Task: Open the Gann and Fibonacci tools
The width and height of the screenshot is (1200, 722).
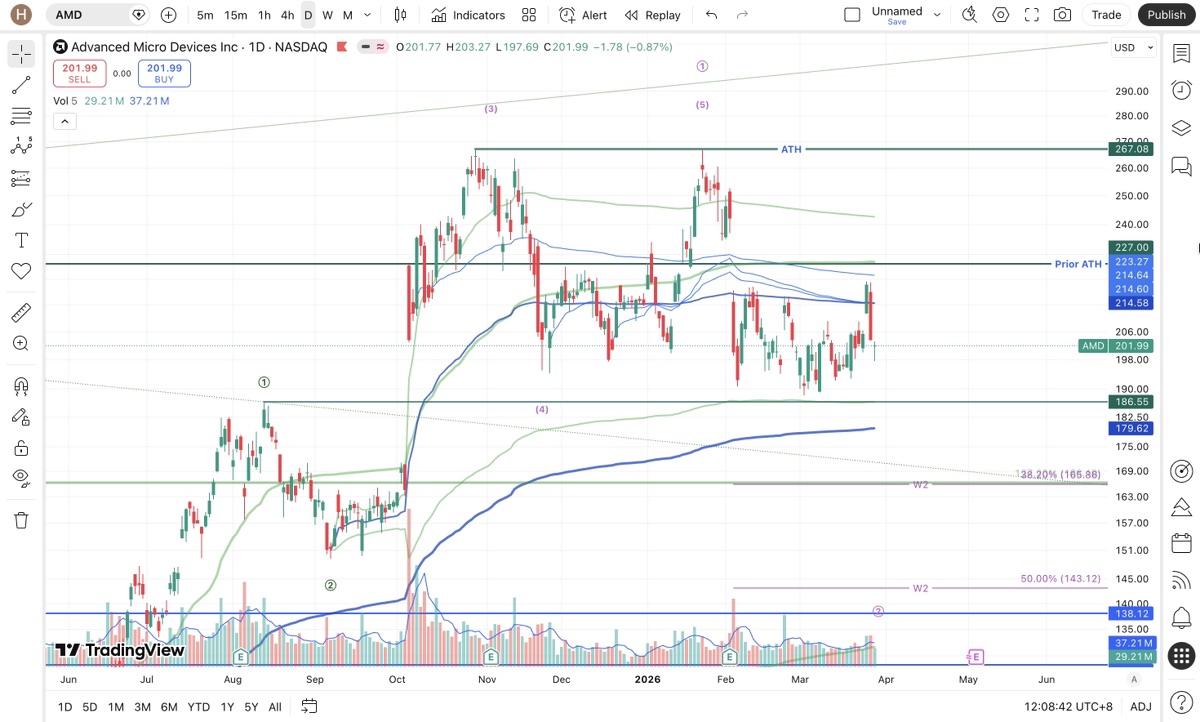Action: click(x=21, y=116)
